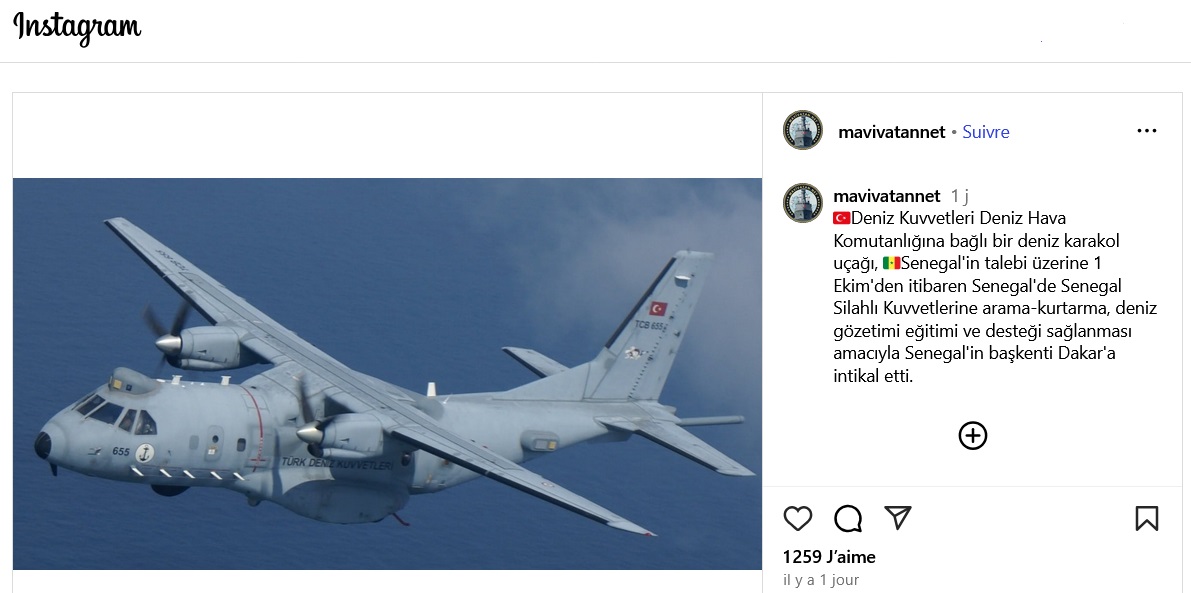Open the three-dot more options menu
This screenshot has height=593, width=1191.
pyautogui.click(x=1146, y=131)
